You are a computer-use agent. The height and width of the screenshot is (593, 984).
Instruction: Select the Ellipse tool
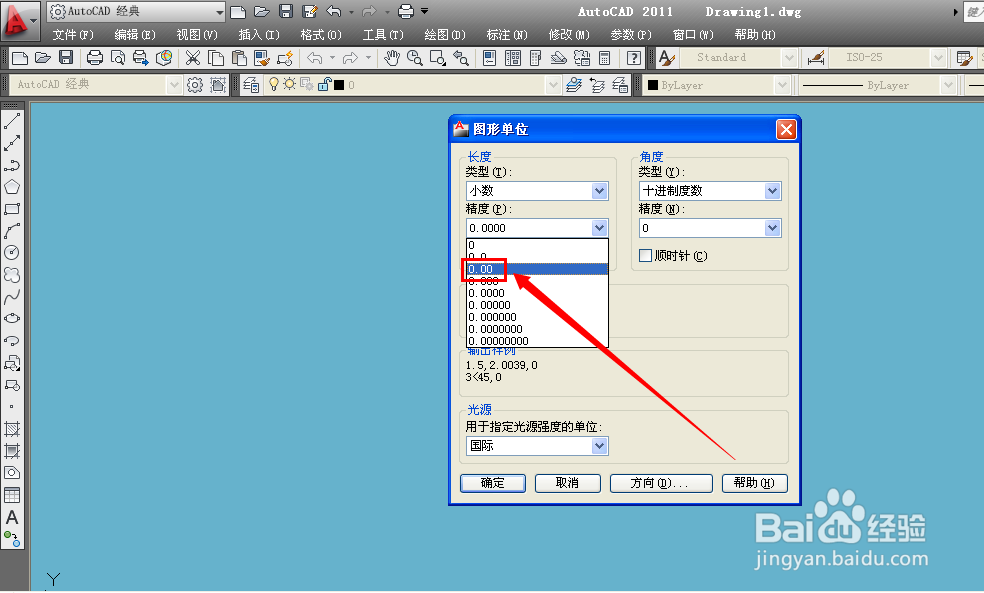(12, 319)
